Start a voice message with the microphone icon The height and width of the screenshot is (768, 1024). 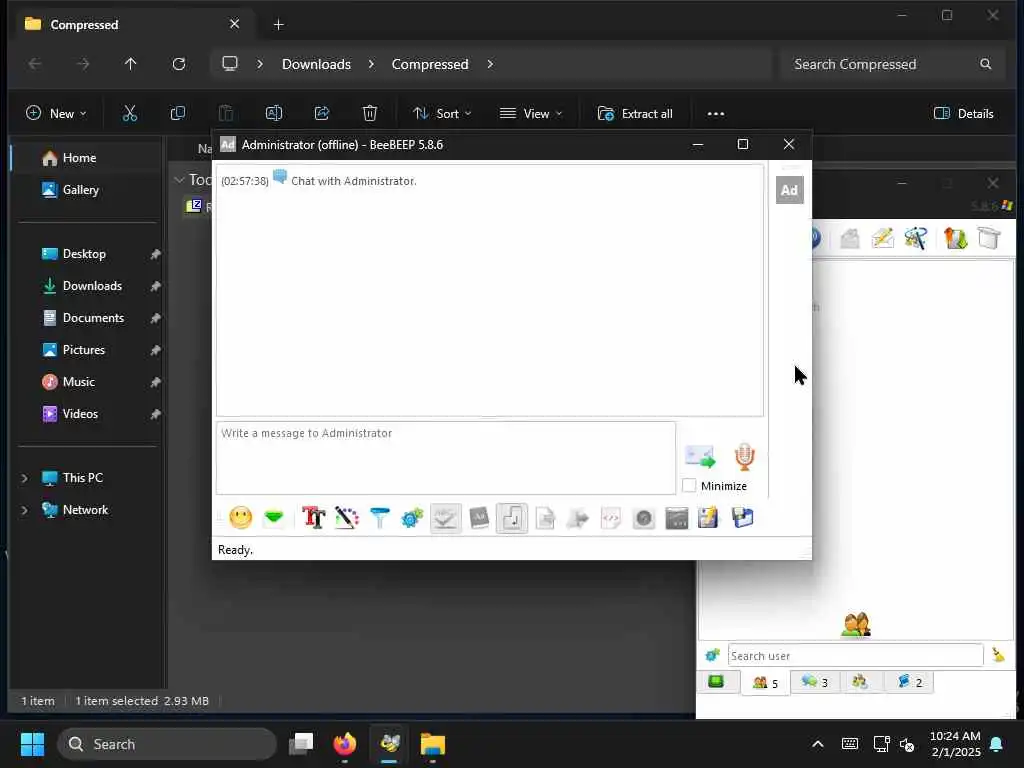point(744,456)
